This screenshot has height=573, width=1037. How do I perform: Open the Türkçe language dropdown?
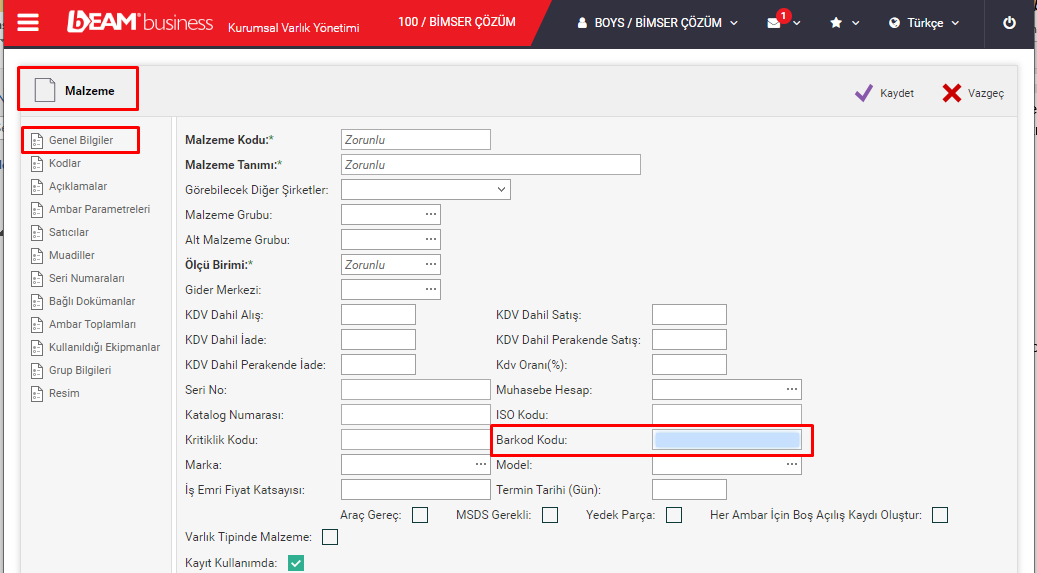click(x=923, y=23)
